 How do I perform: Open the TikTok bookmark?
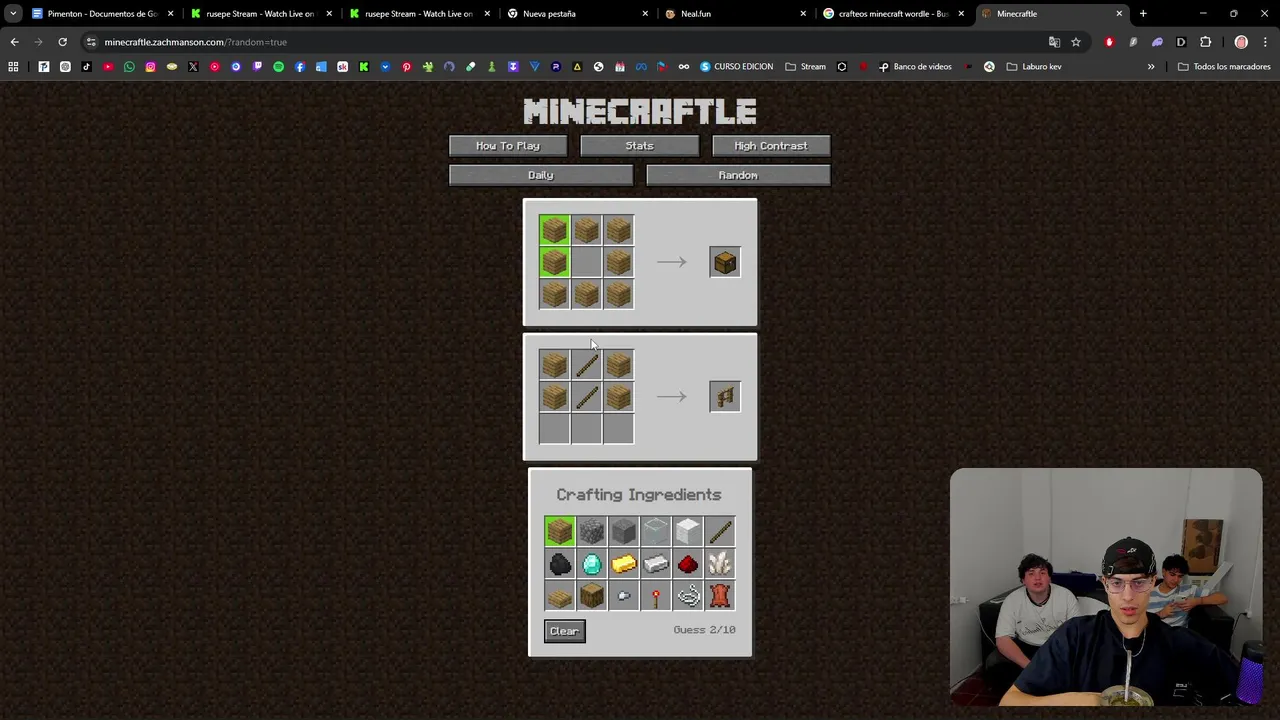86,67
